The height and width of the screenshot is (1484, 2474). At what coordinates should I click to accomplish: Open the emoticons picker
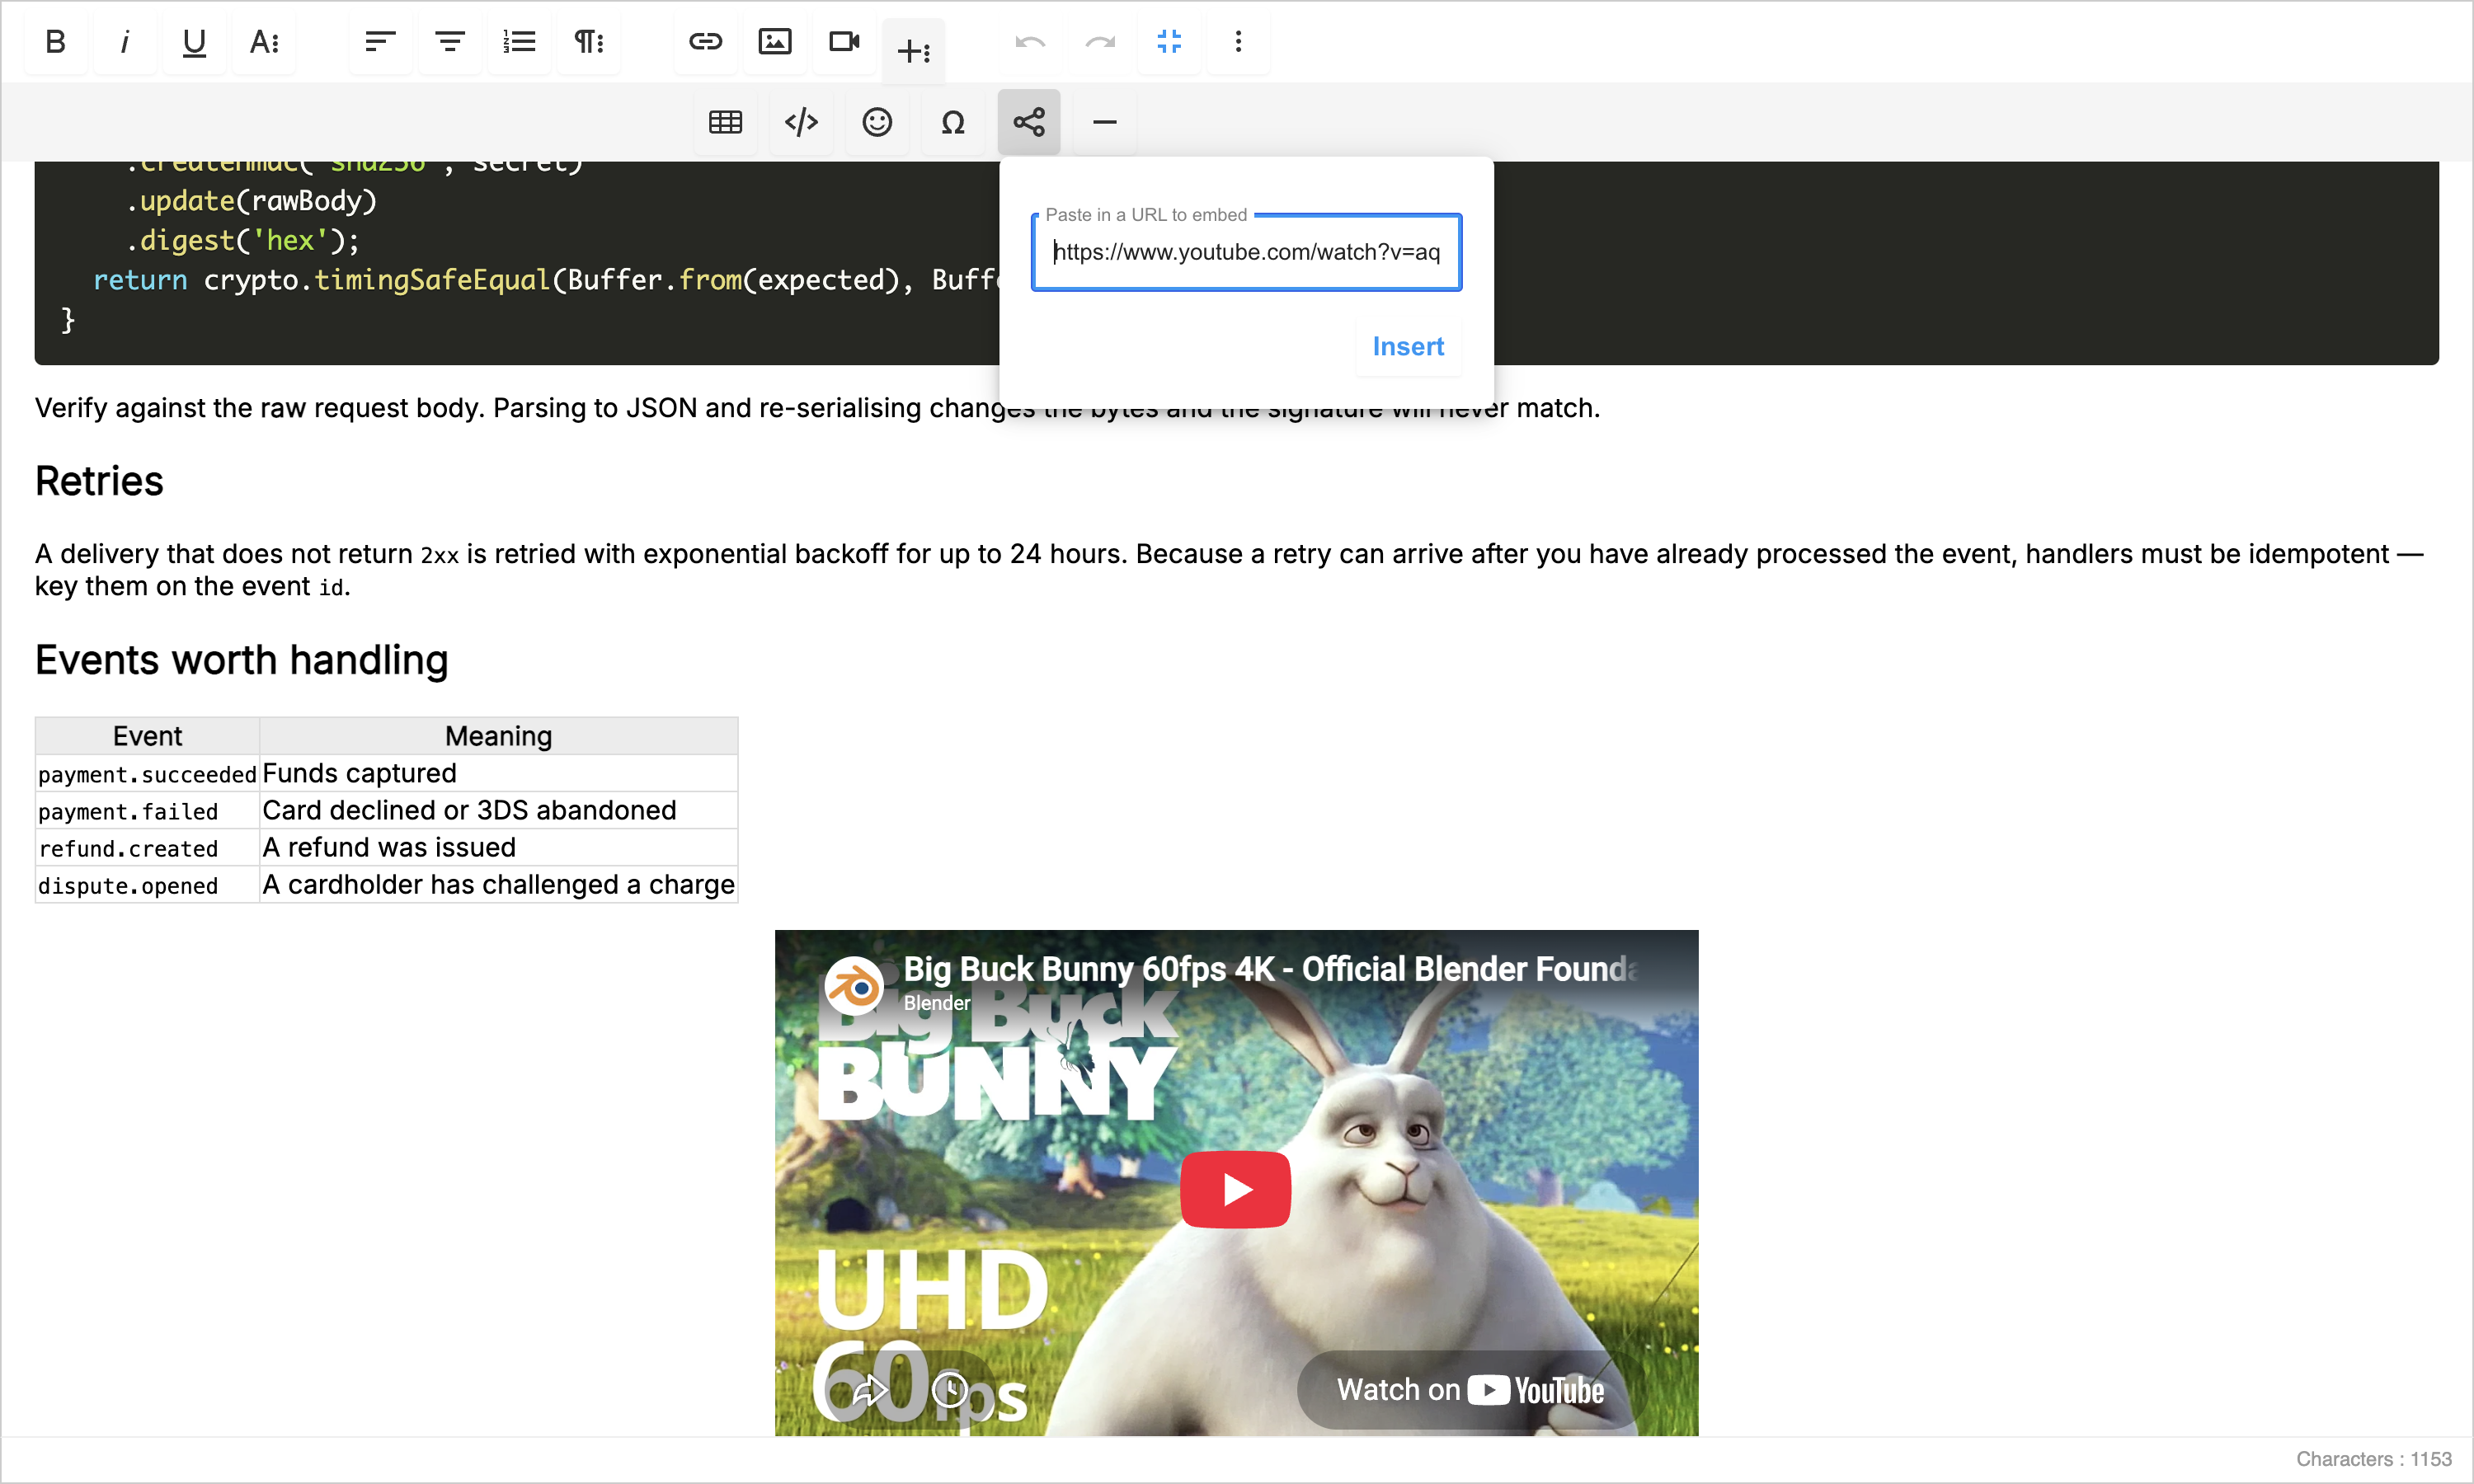(877, 122)
